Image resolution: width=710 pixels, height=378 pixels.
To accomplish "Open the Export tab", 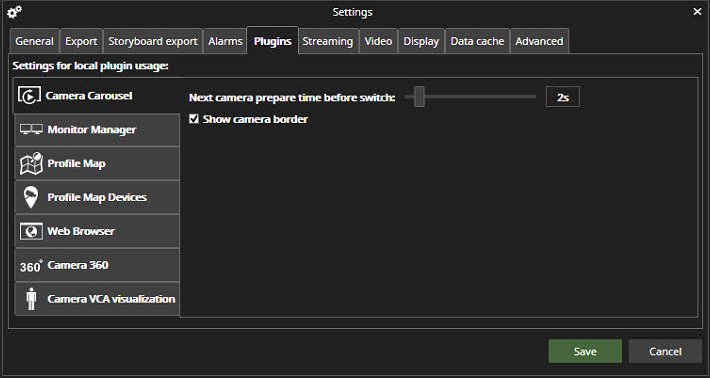I will coord(81,41).
